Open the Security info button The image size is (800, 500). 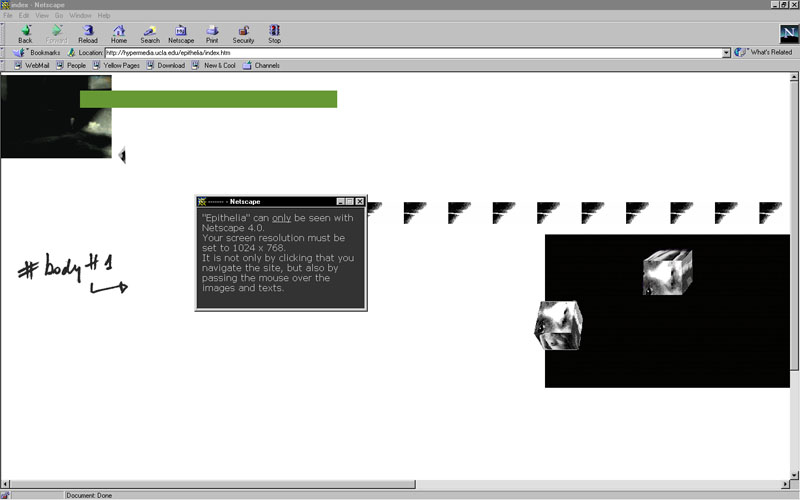[243, 34]
